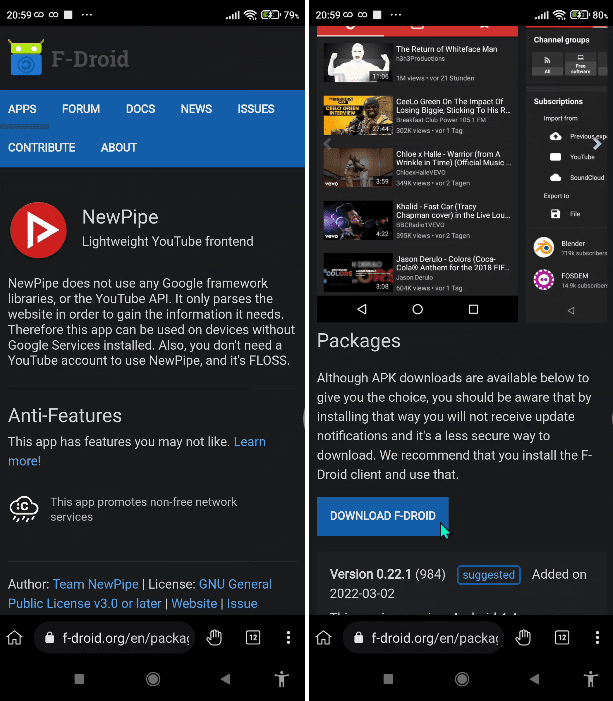The width and height of the screenshot is (613, 701).
Task: Open the F-Droid logo homepage link
Action: [69, 58]
